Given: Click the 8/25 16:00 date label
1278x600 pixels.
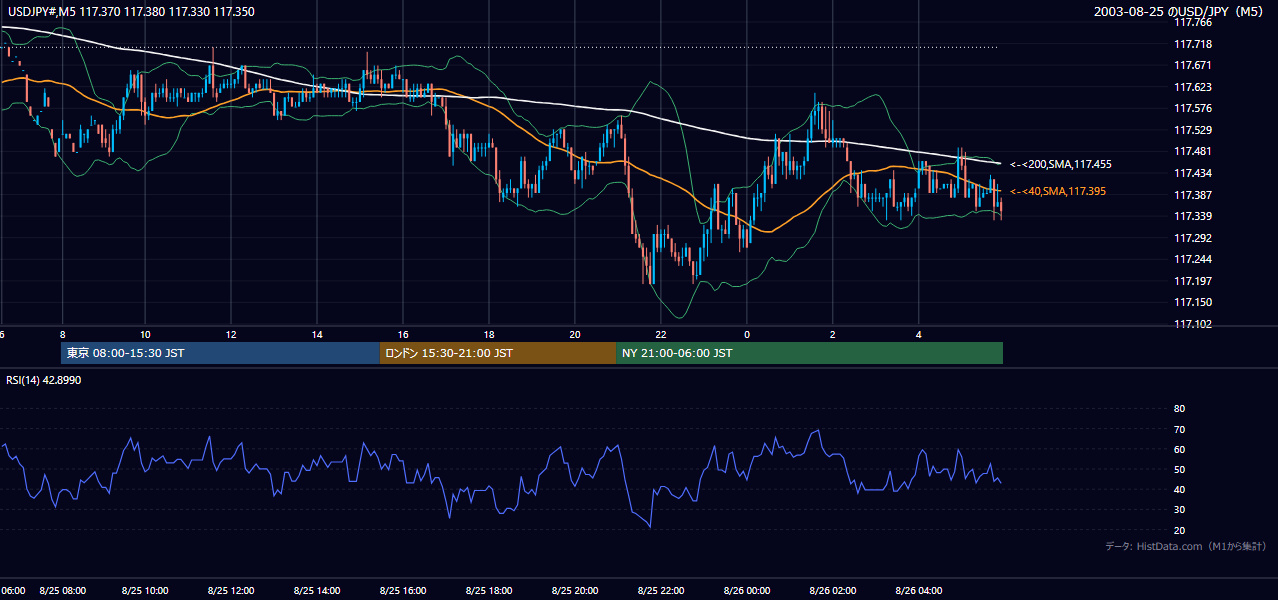Looking at the screenshot, I should tap(404, 591).
